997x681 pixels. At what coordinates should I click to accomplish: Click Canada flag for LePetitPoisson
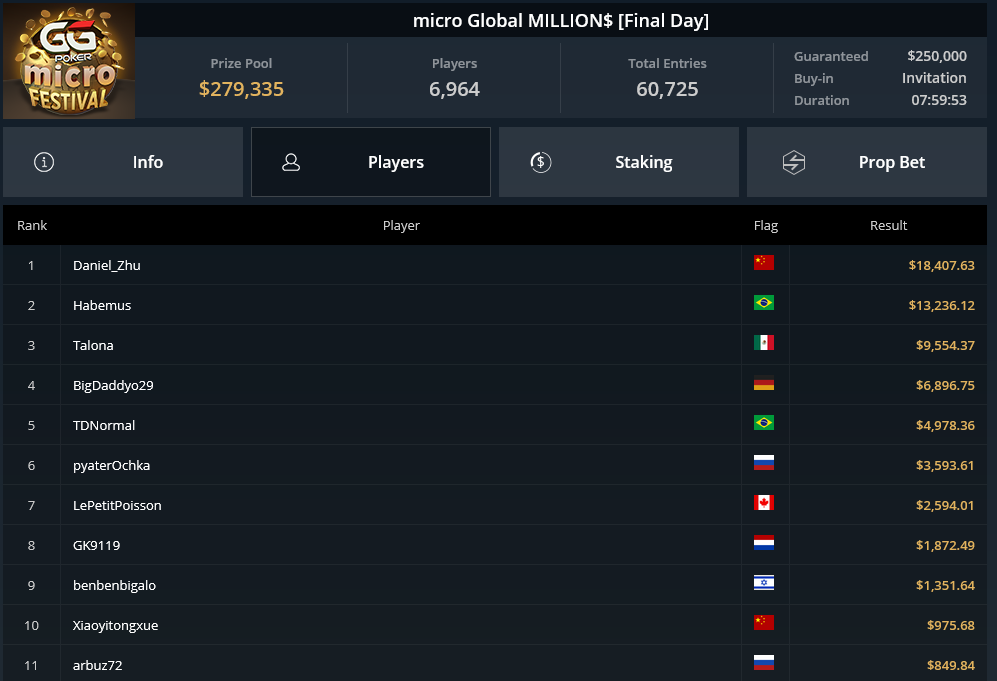(x=764, y=503)
